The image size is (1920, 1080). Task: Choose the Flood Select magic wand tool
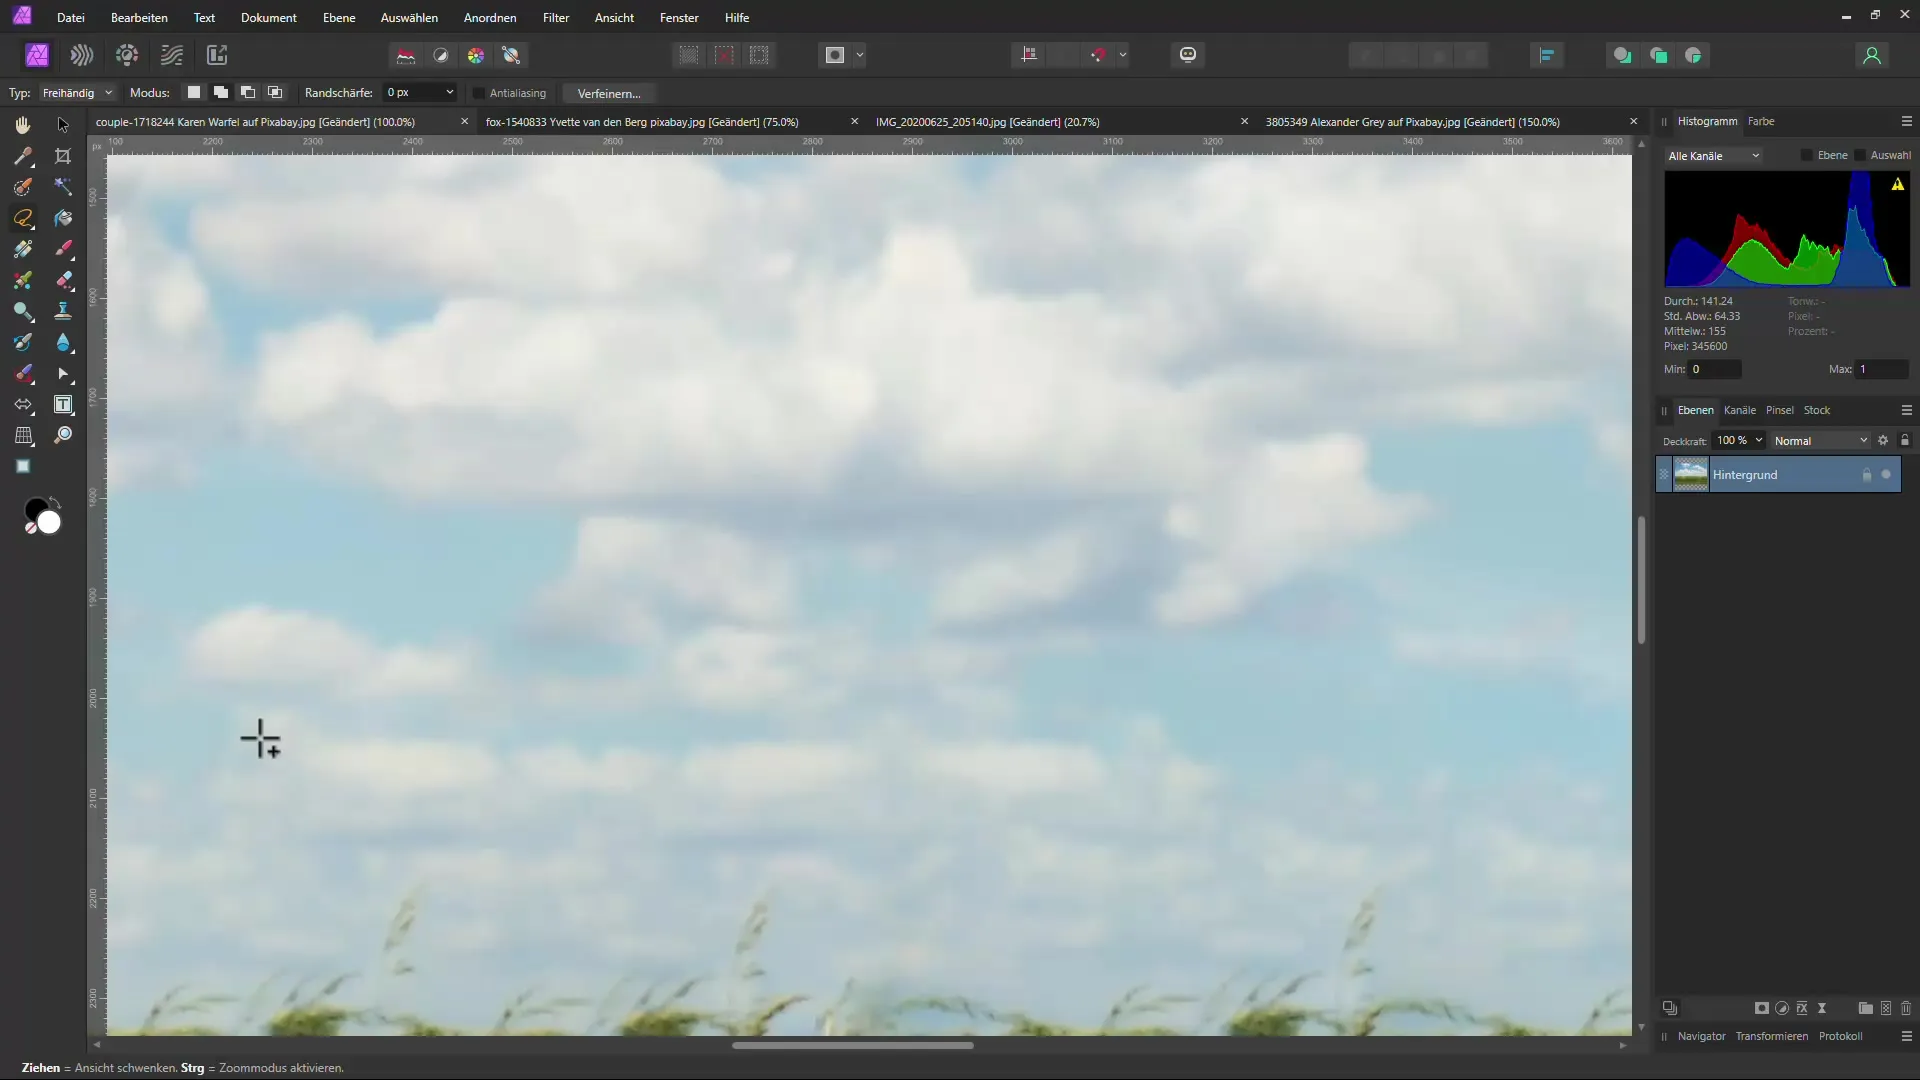pyautogui.click(x=63, y=187)
